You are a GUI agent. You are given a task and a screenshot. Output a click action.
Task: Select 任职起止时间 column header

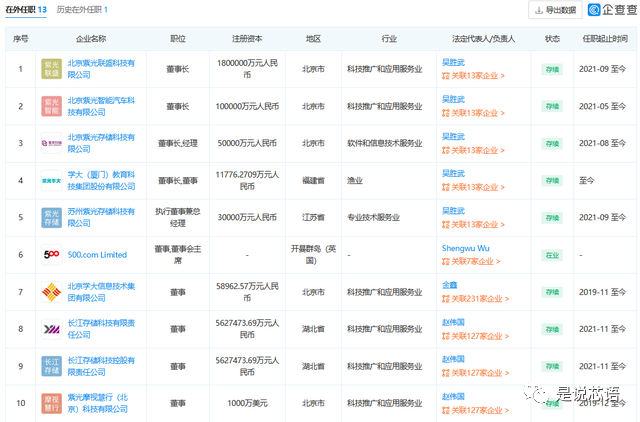pos(604,39)
